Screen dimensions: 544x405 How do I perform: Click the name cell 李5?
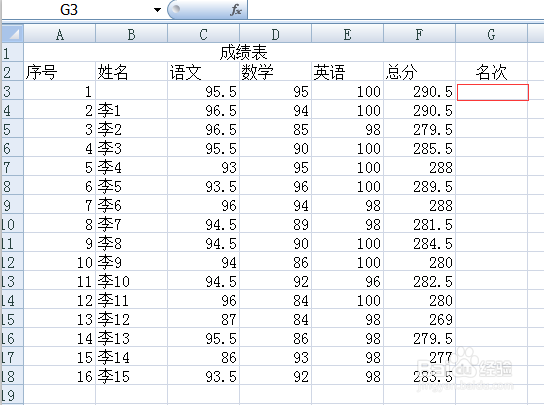coord(131,186)
